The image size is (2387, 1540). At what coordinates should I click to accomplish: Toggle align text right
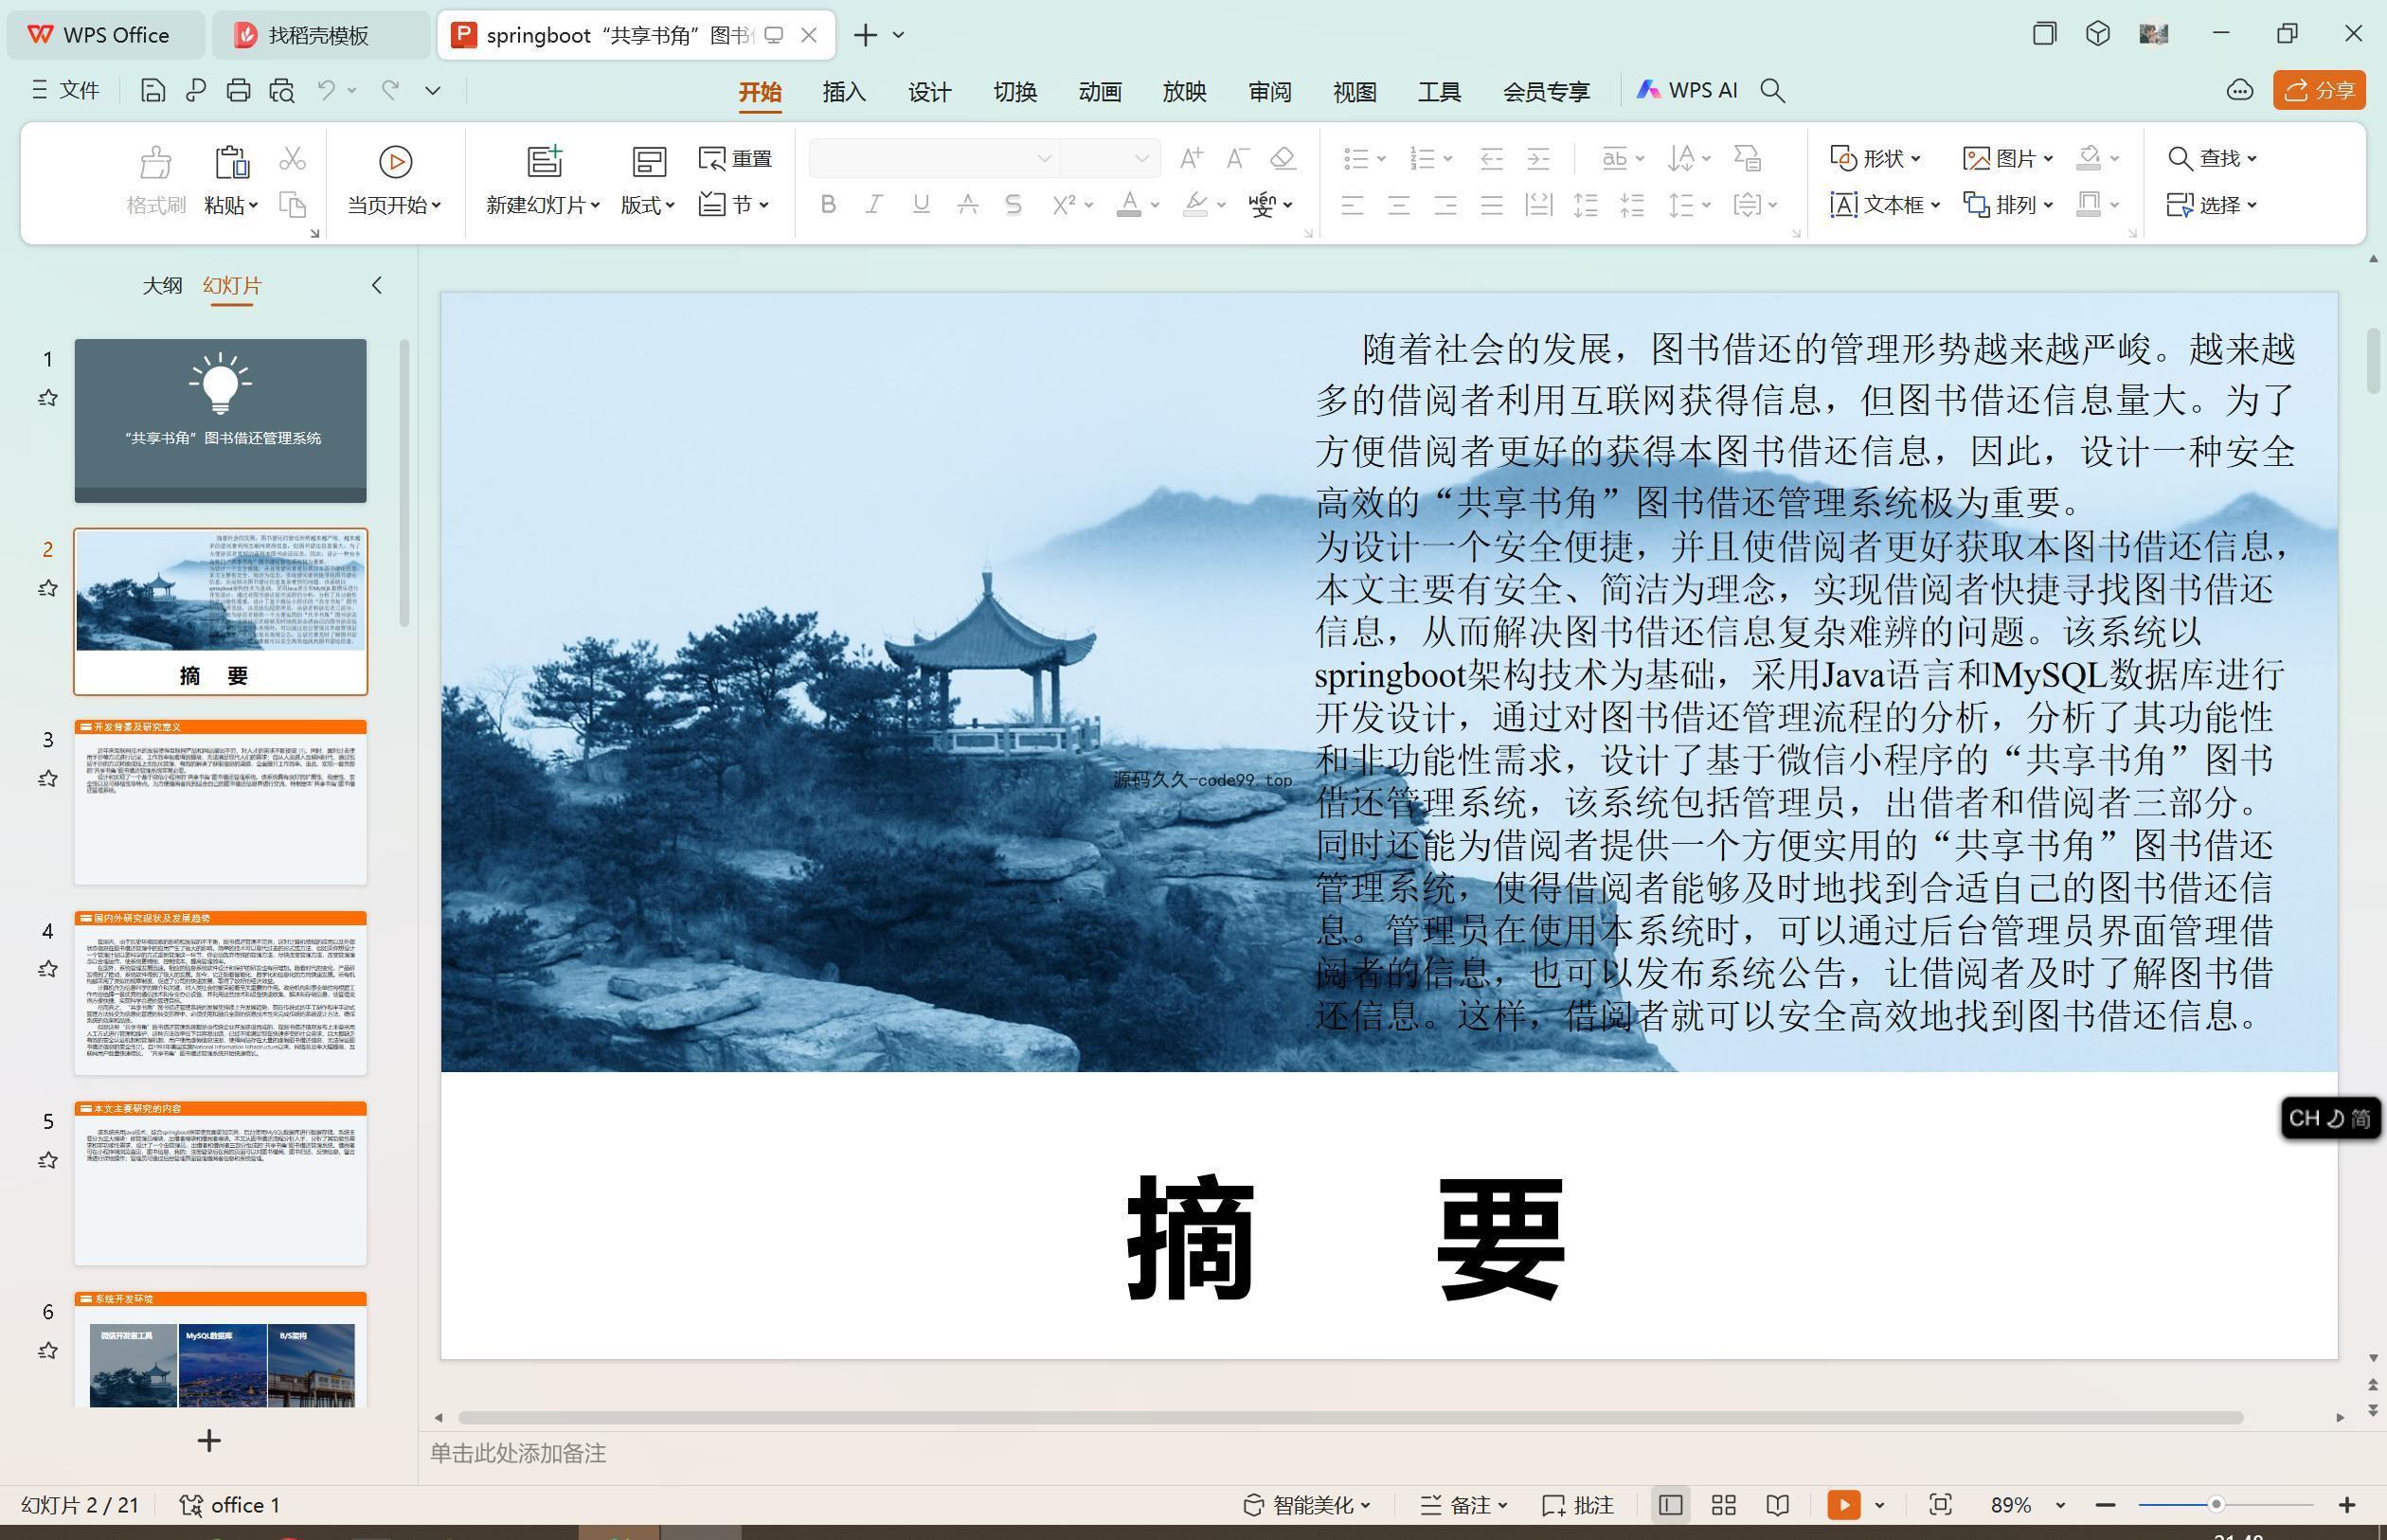click(1446, 205)
